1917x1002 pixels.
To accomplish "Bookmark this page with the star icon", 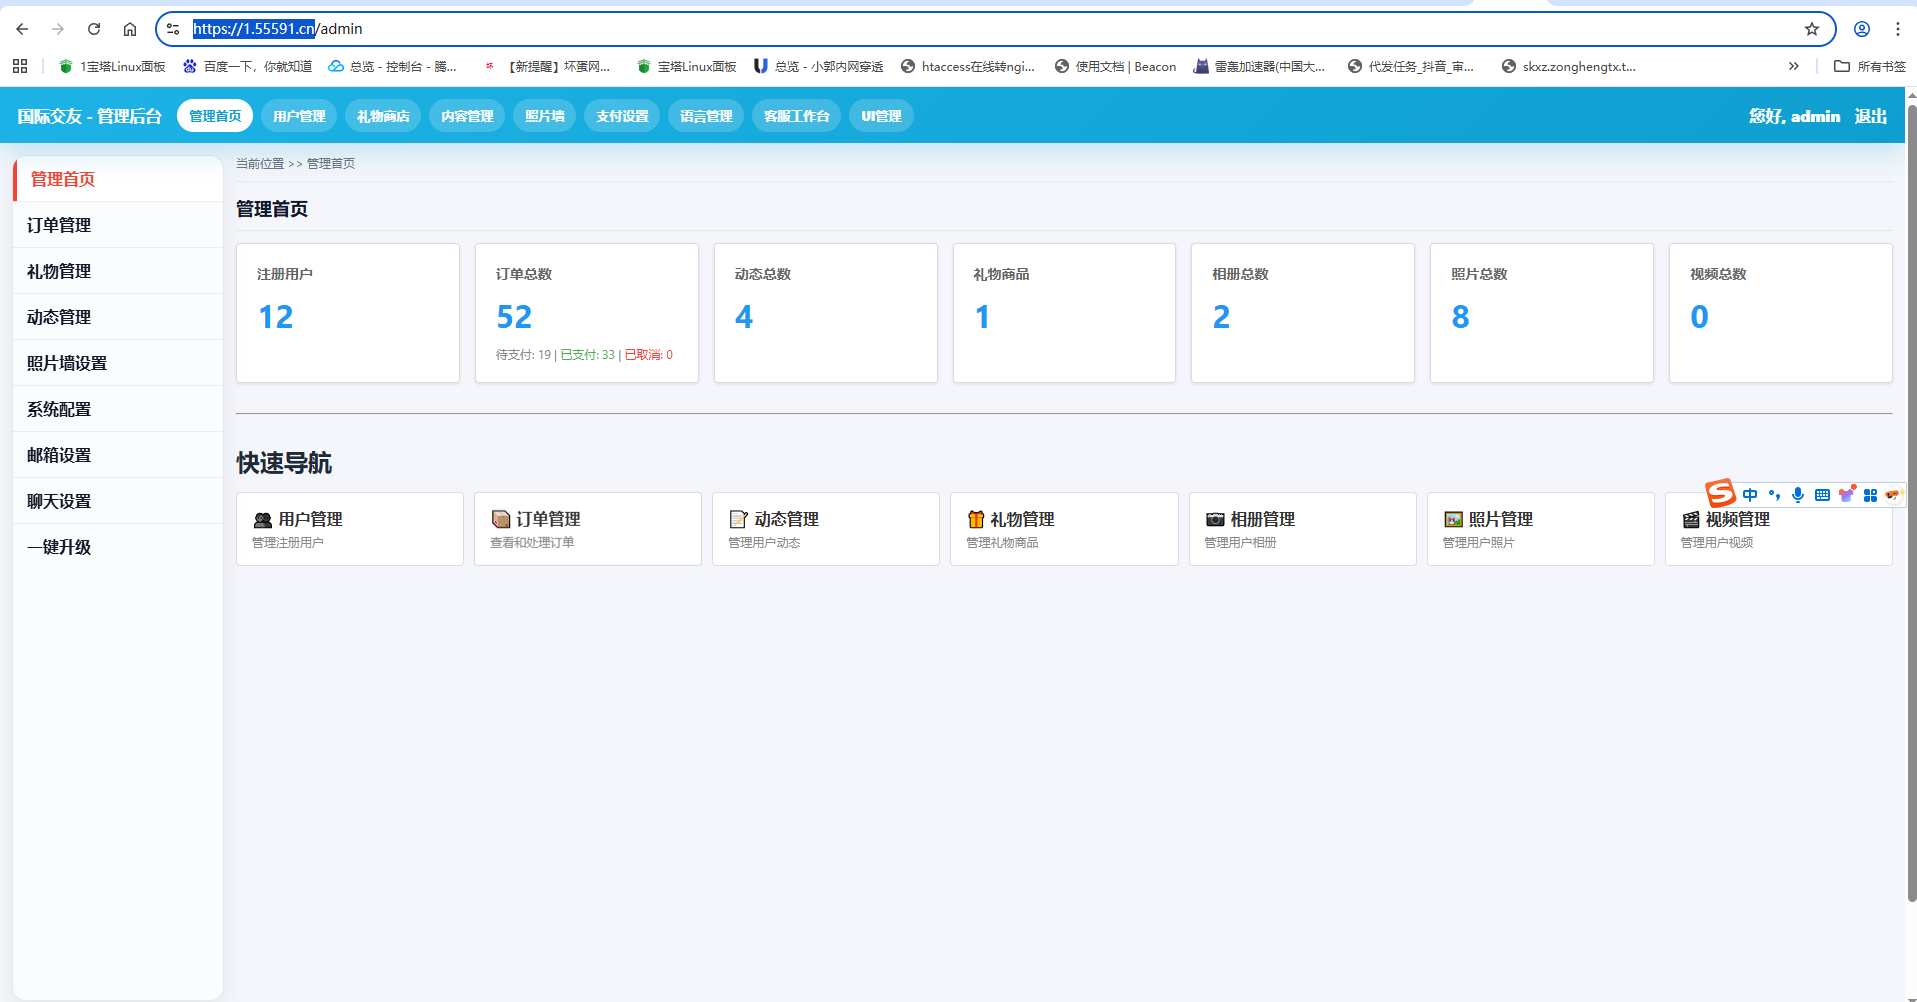I will coord(1811,29).
